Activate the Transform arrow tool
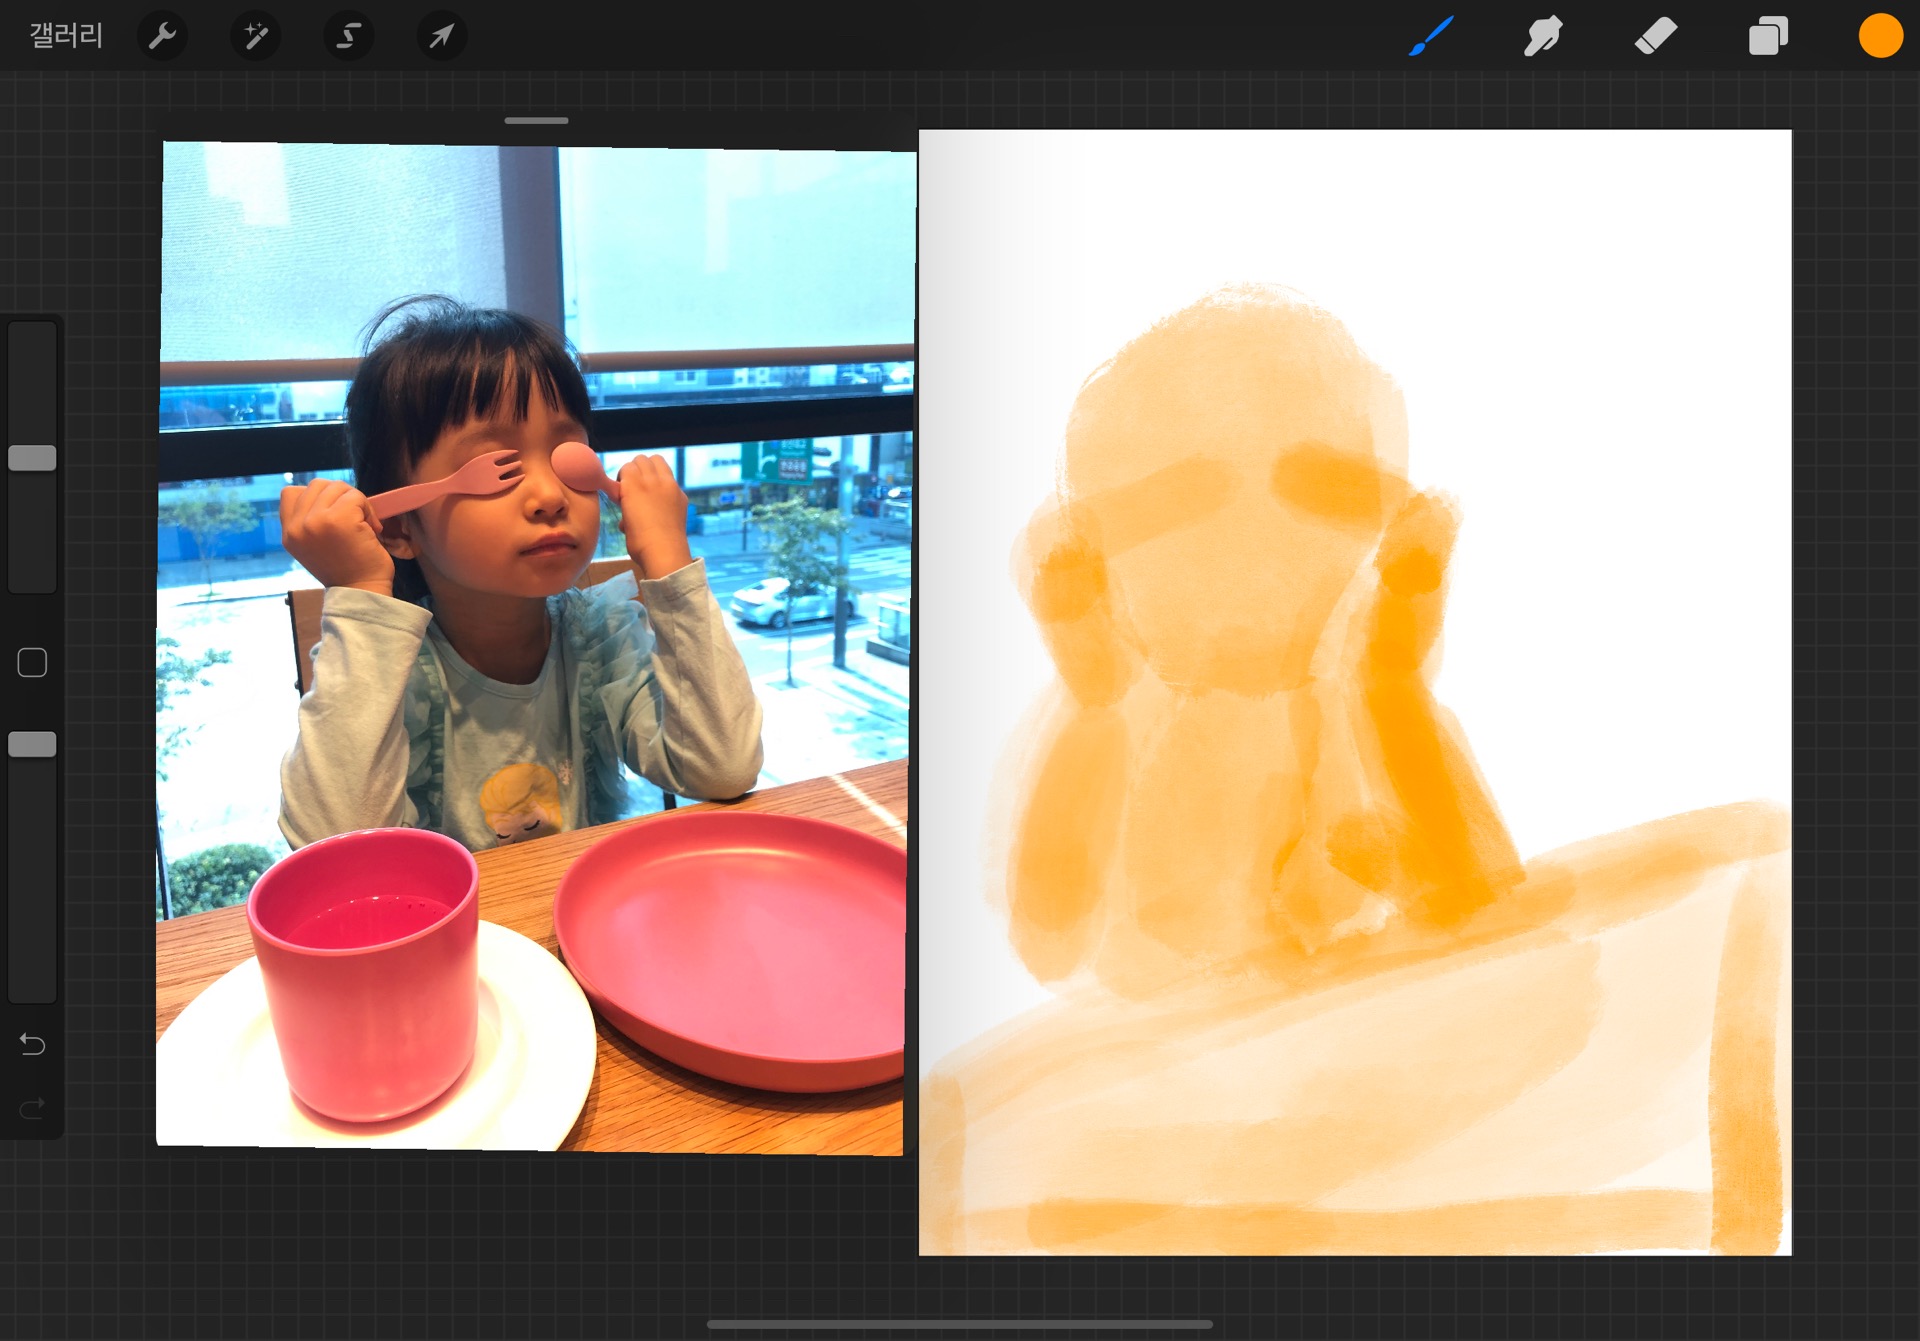The height and width of the screenshot is (1341, 1920). pyautogui.click(x=441, y=37)
